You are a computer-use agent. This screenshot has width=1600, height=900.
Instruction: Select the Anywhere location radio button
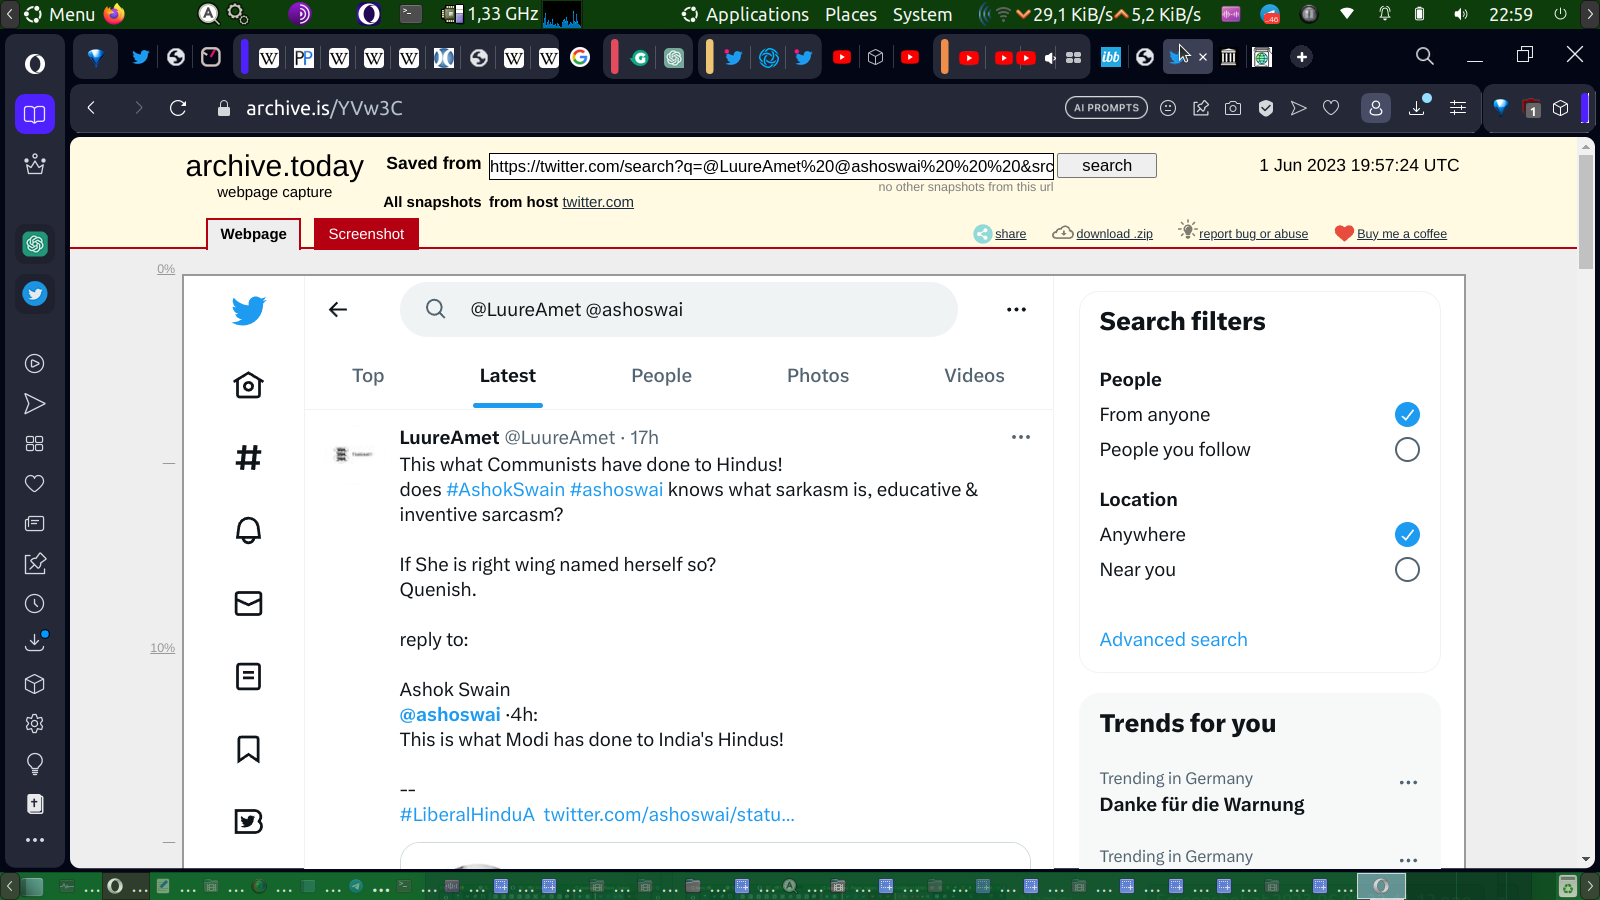click(x=1407, y=535)
